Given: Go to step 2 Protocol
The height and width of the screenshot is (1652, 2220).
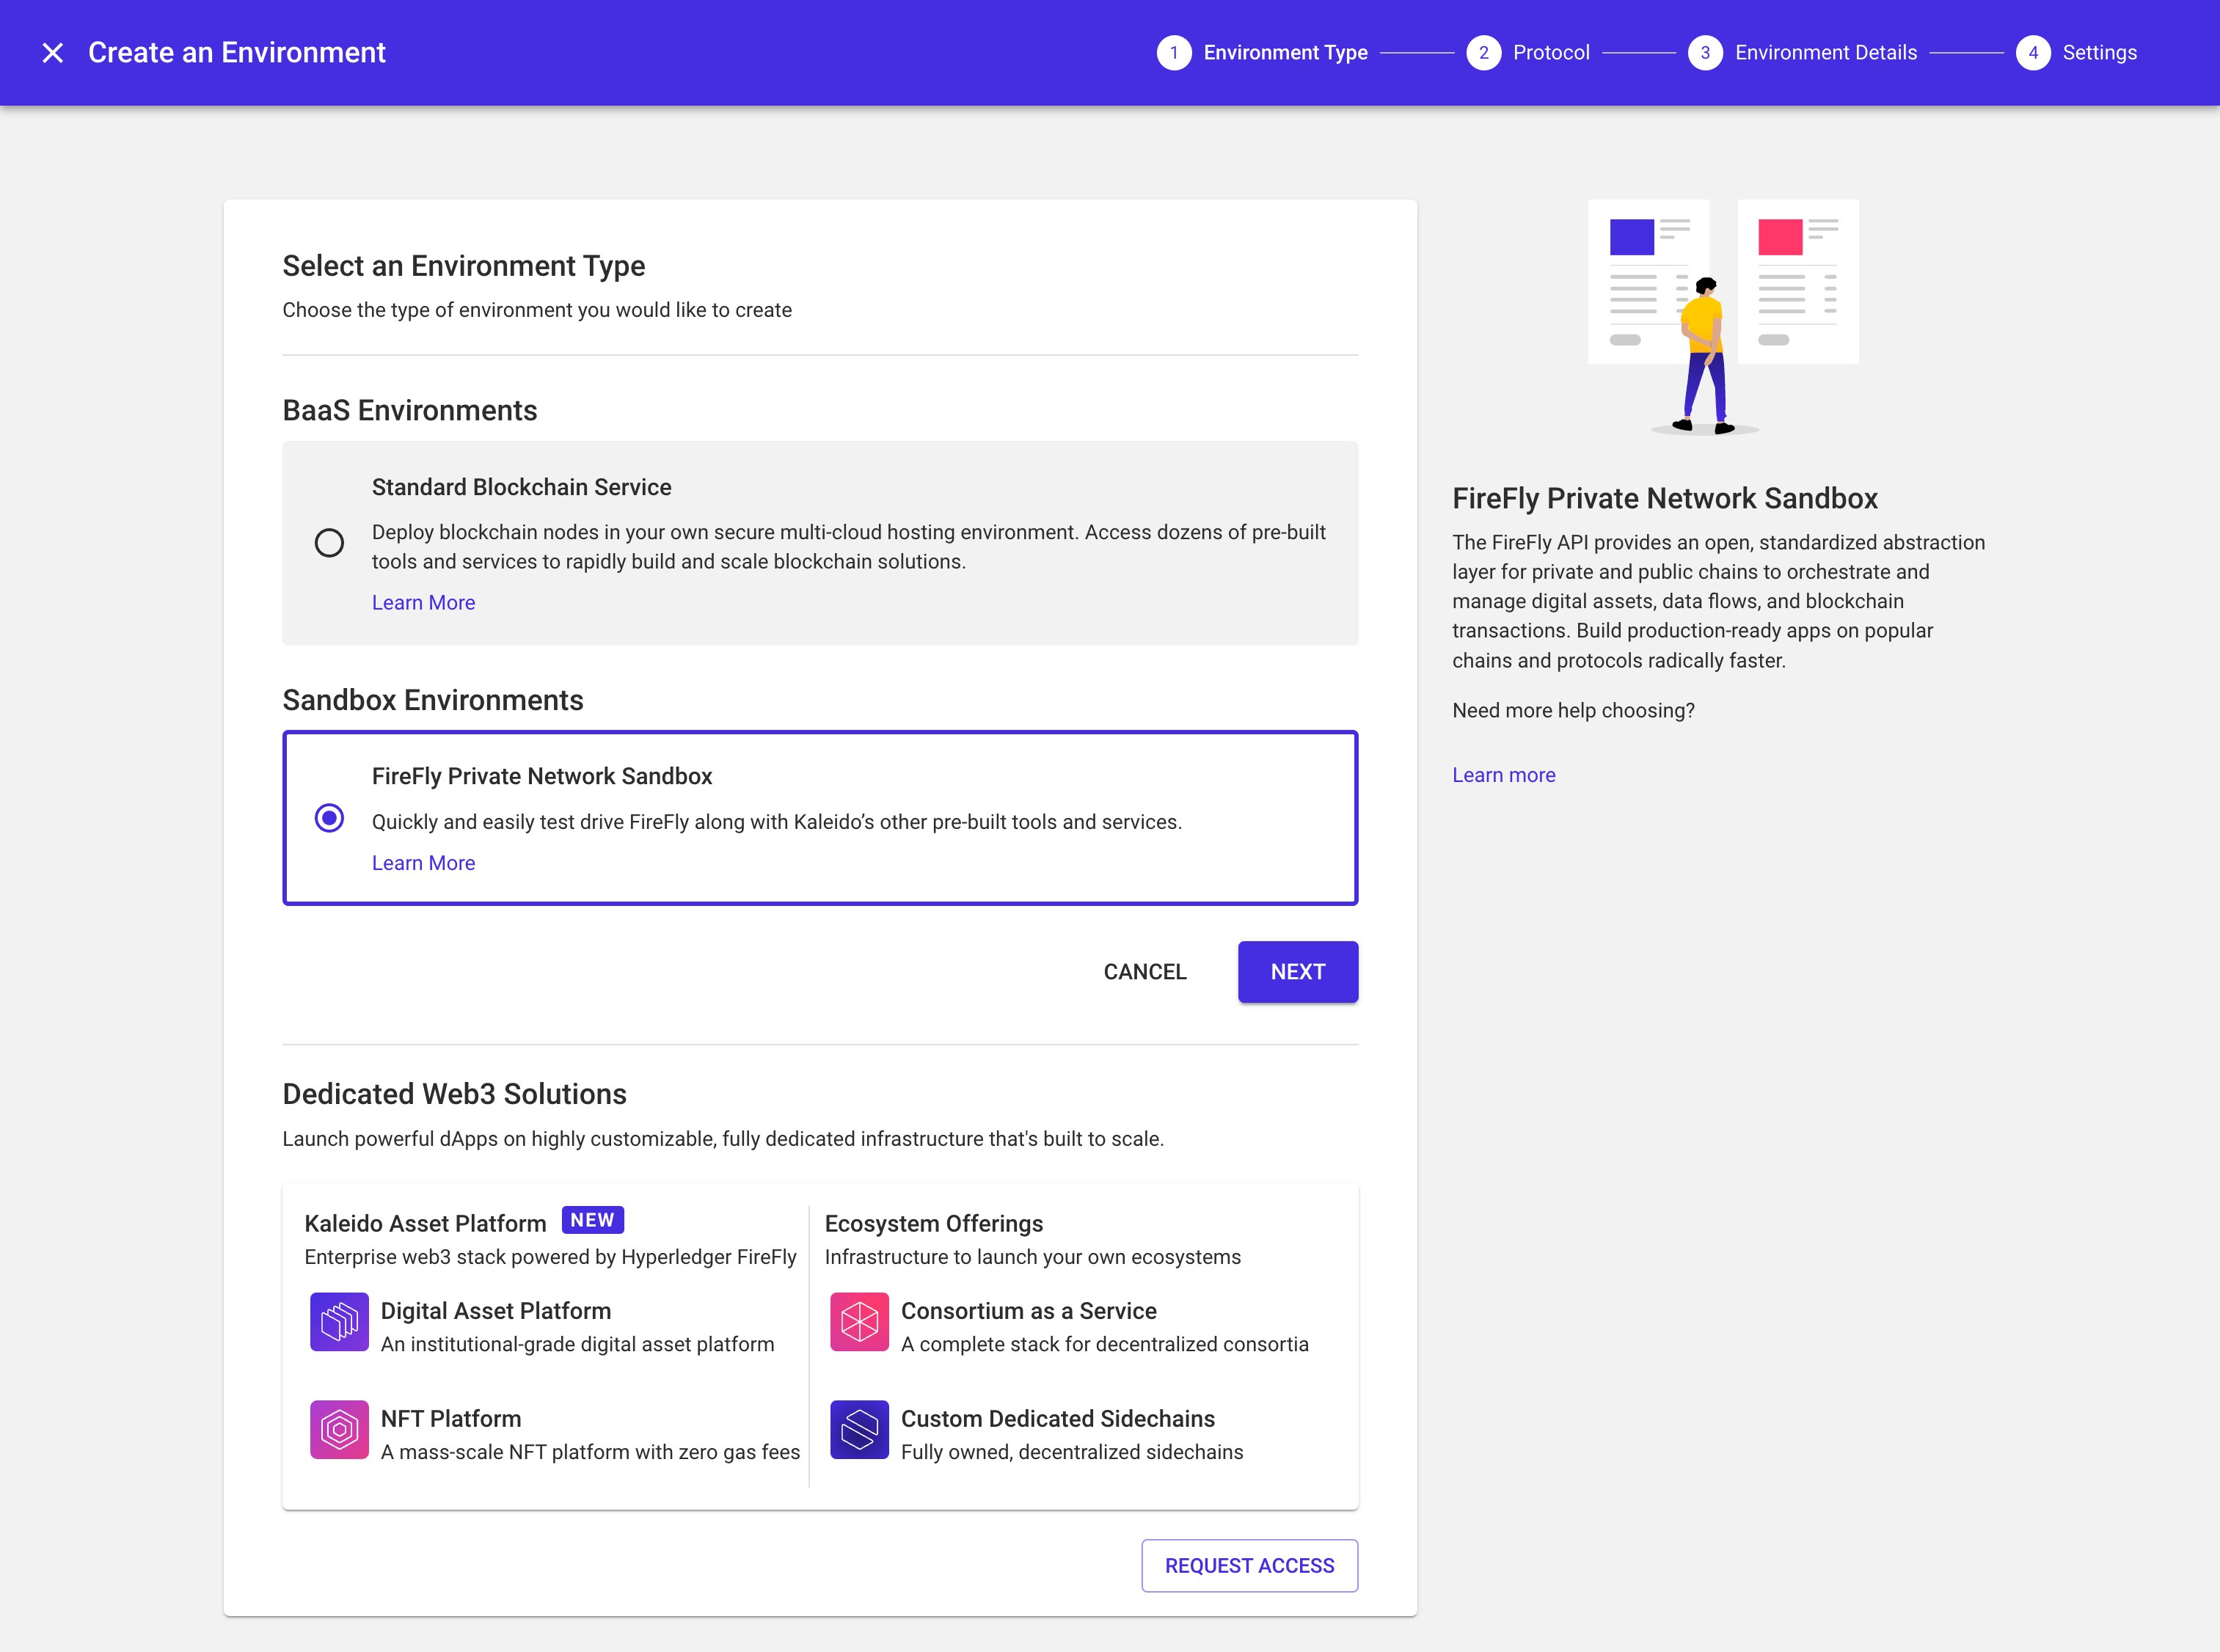Looking at the screenshot, I should [1527, 53].
